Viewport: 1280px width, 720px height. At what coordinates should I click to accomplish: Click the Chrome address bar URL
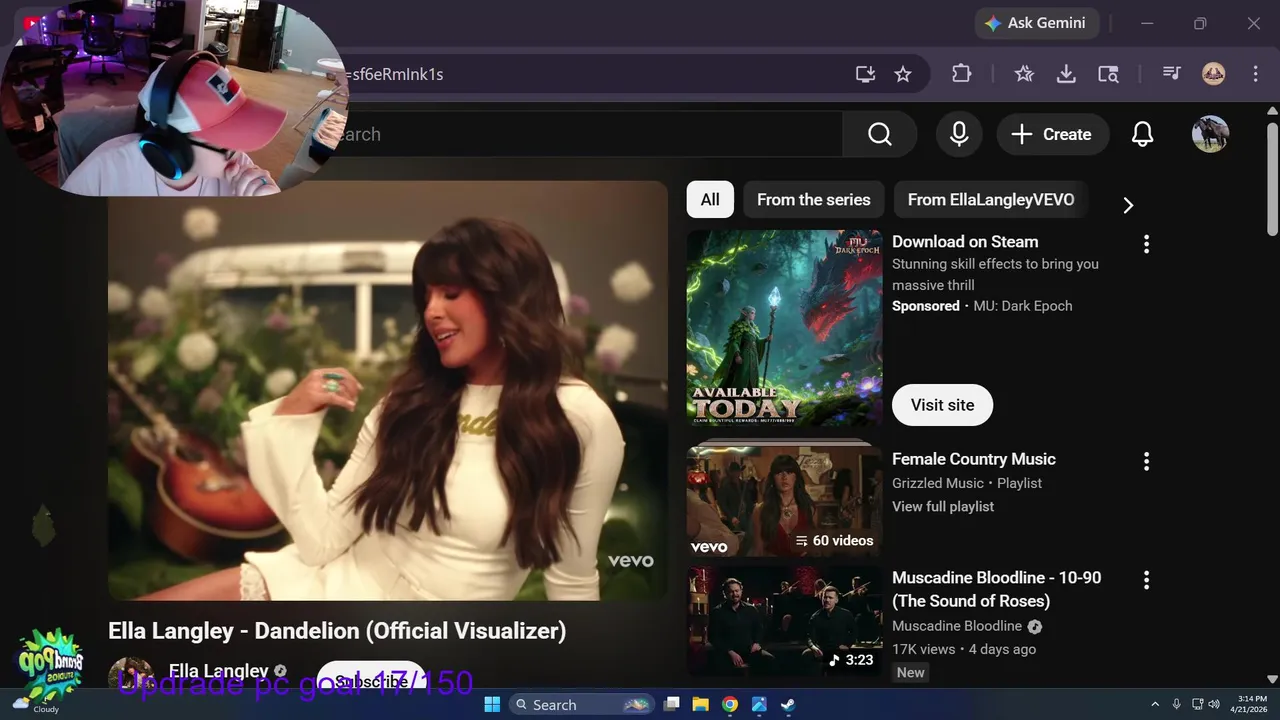click(396, 74)
